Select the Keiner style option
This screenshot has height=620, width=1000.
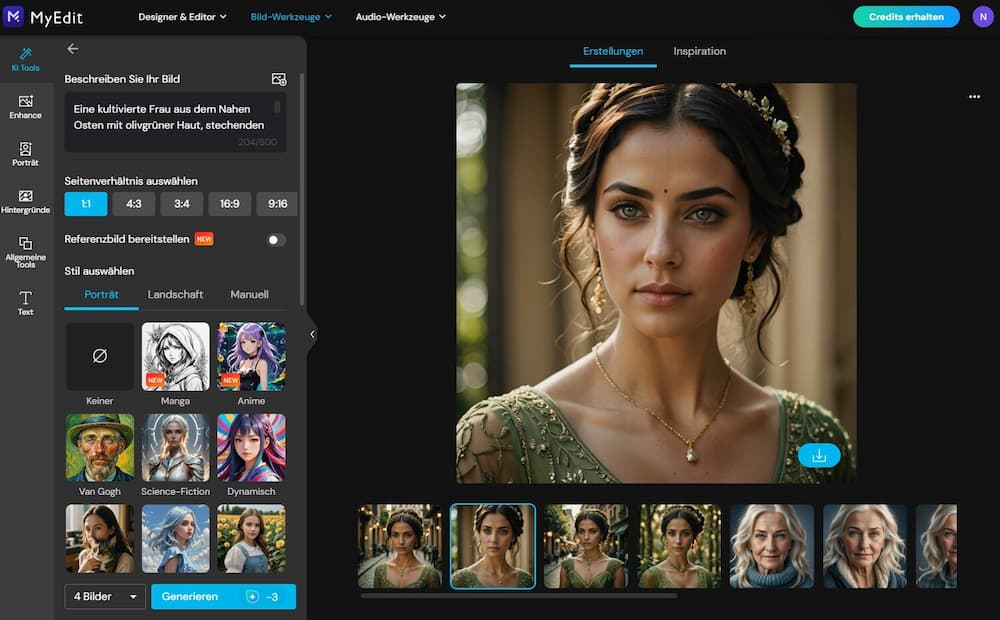(x=99, y=356)
